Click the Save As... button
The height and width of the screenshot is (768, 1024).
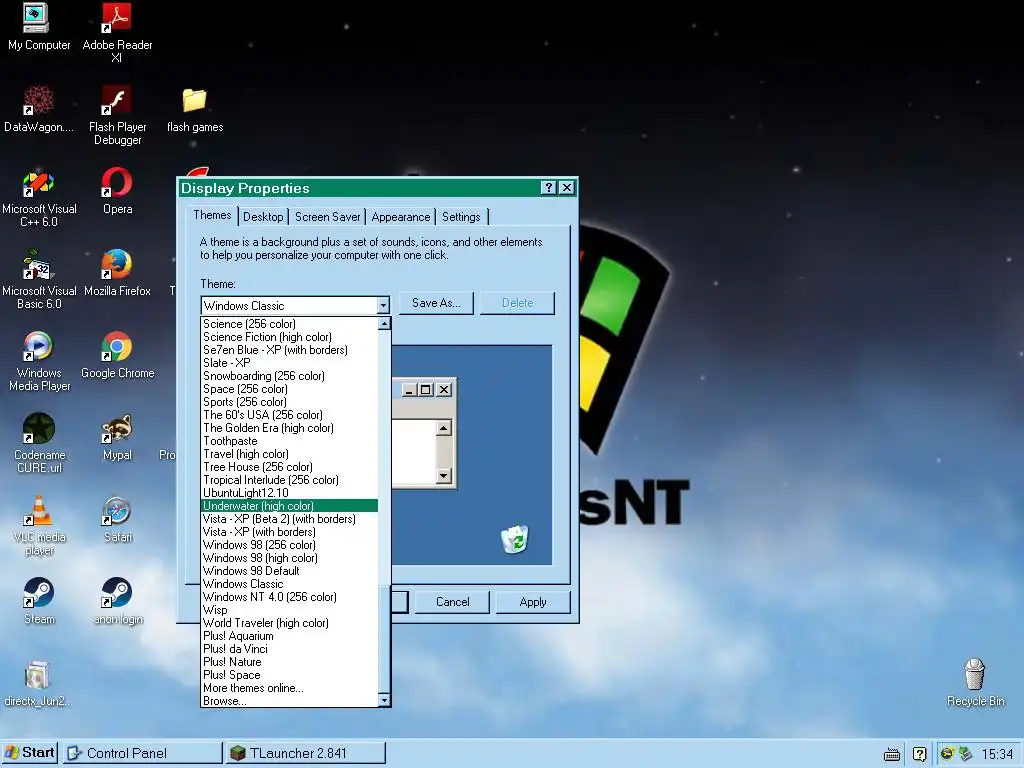(x=436, y=303)
